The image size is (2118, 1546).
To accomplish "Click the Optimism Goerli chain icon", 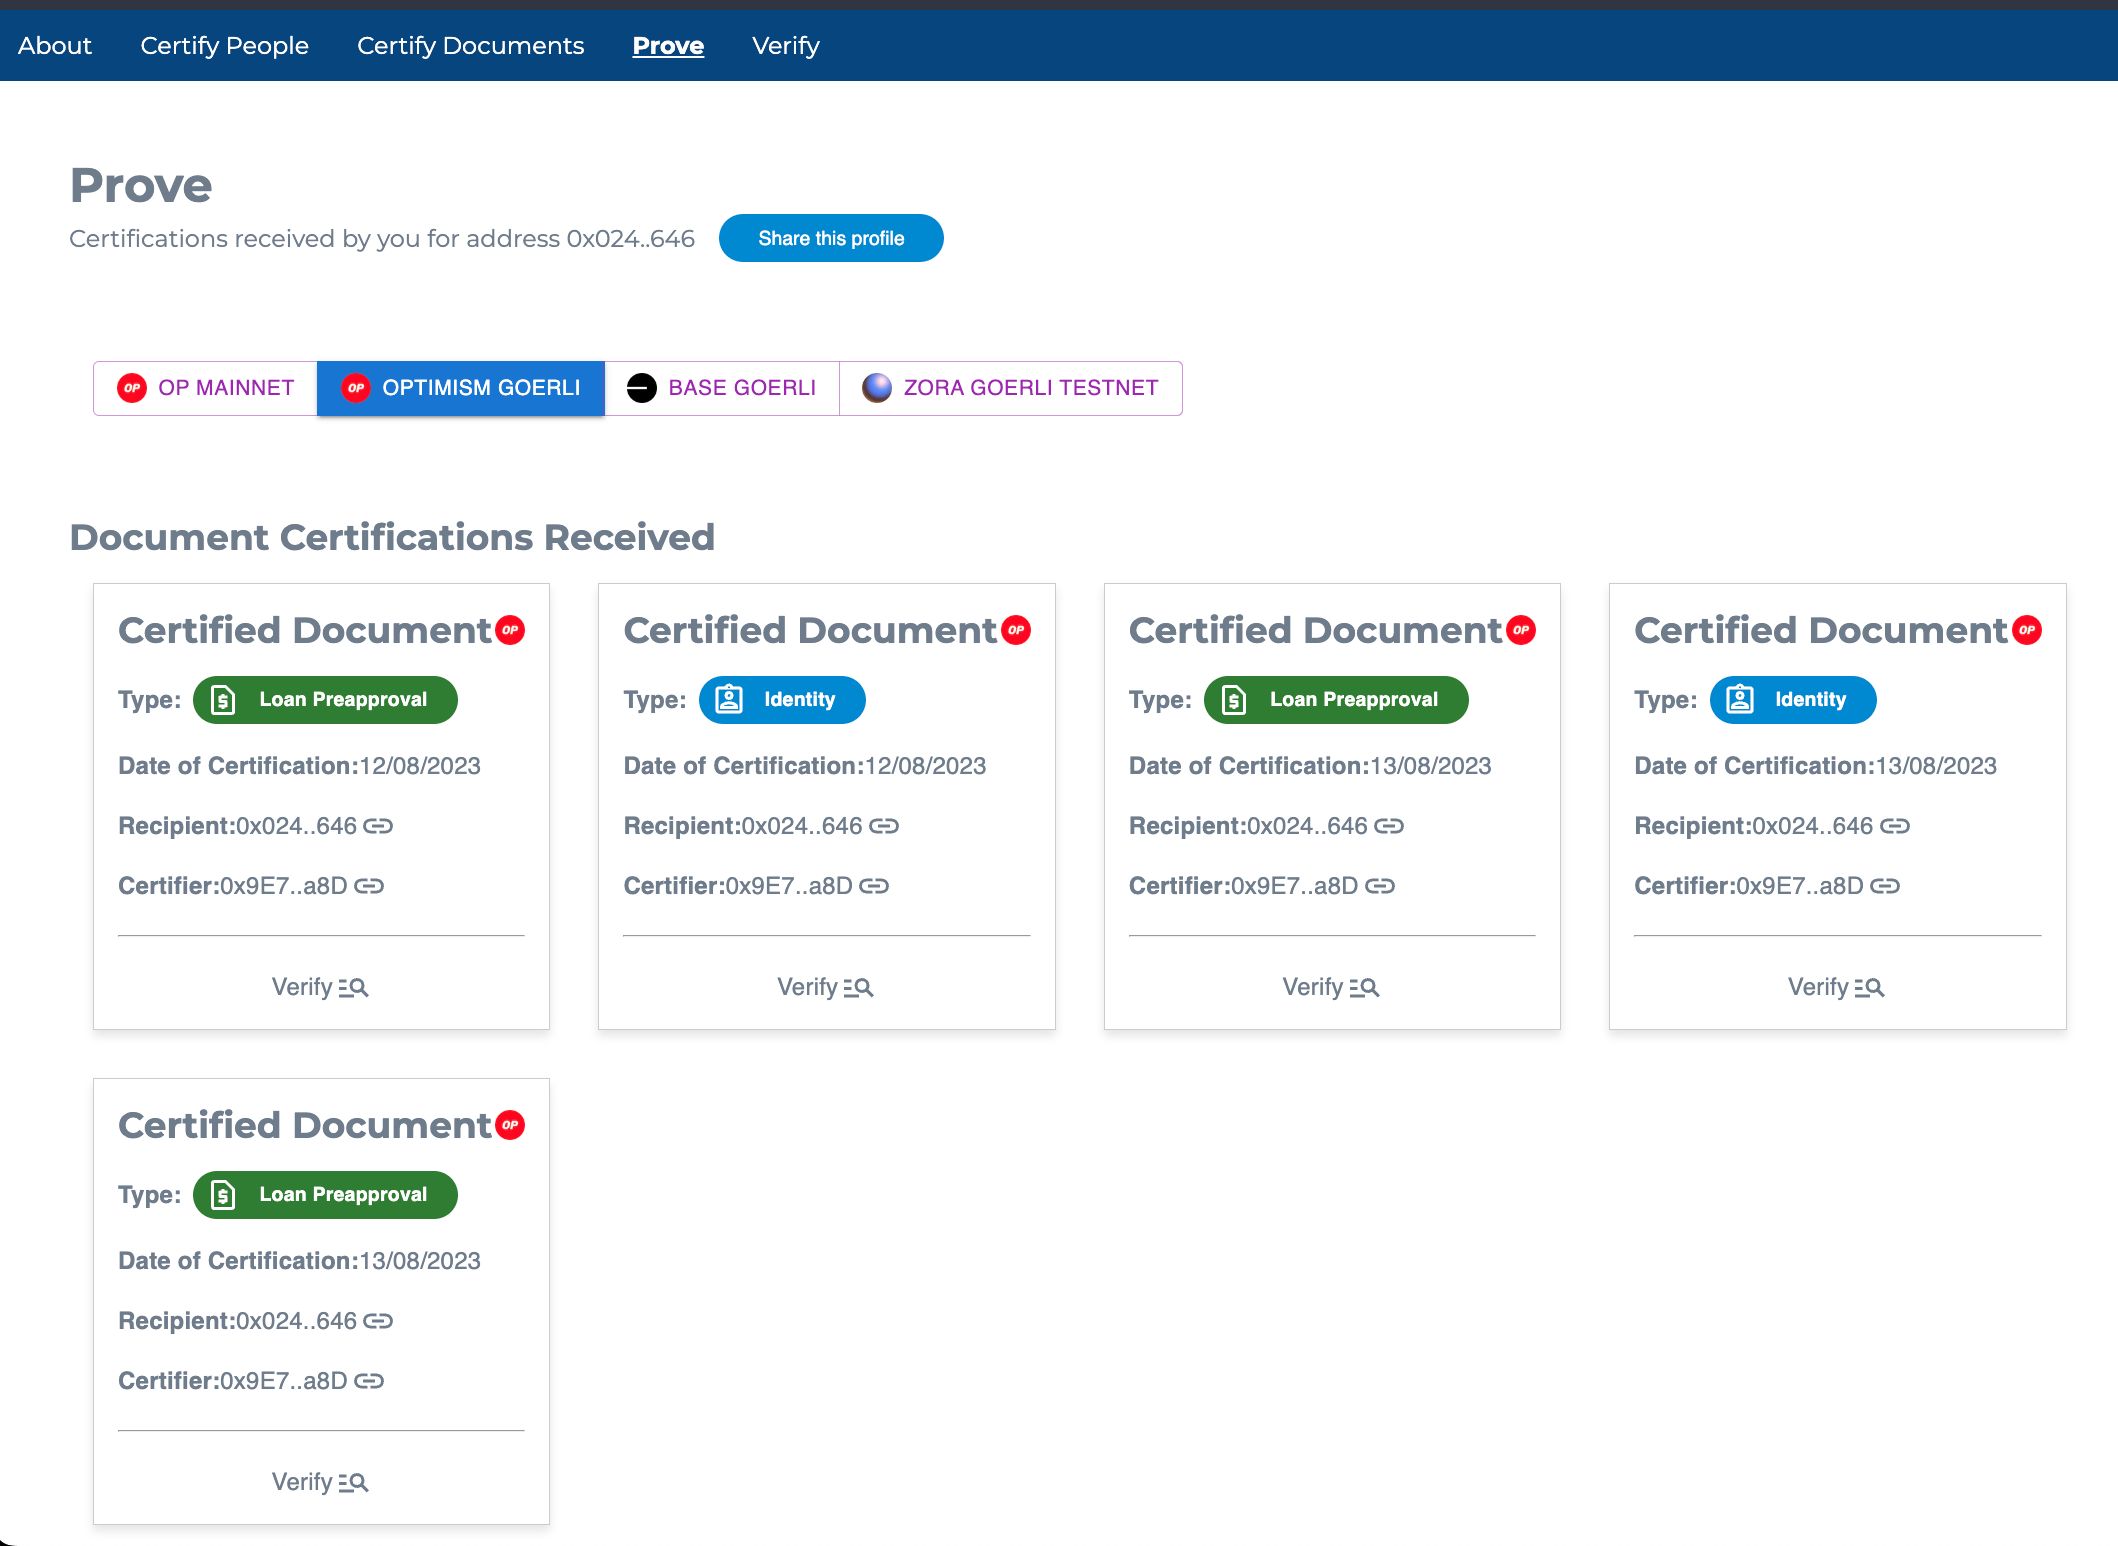I will coord(355,388).
